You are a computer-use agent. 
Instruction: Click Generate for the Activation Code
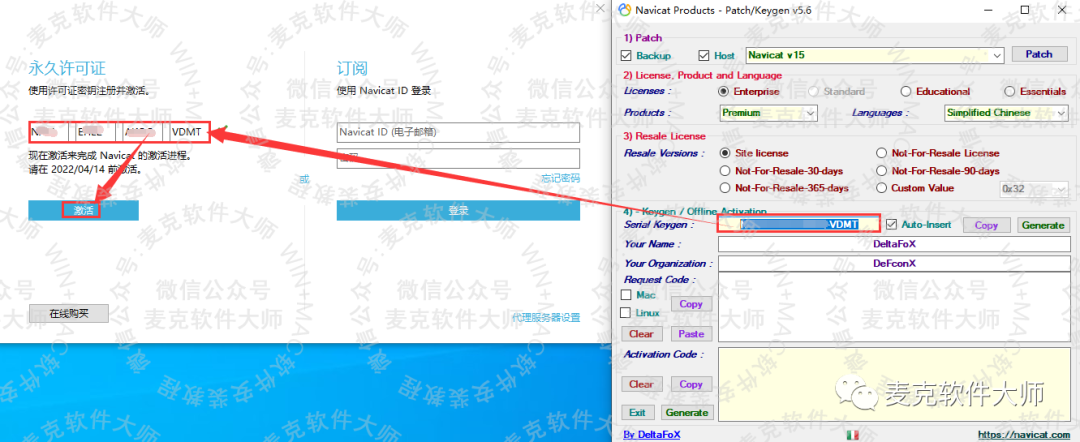(x=687, y=412)
